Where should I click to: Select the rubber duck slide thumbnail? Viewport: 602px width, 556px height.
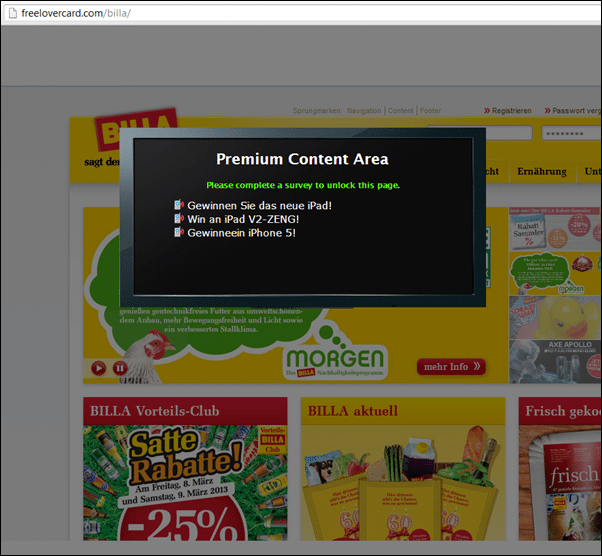[555, 317]
